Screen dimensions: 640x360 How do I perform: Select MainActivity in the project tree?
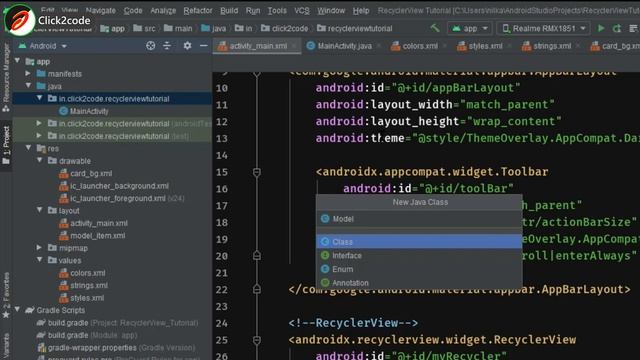84,111
